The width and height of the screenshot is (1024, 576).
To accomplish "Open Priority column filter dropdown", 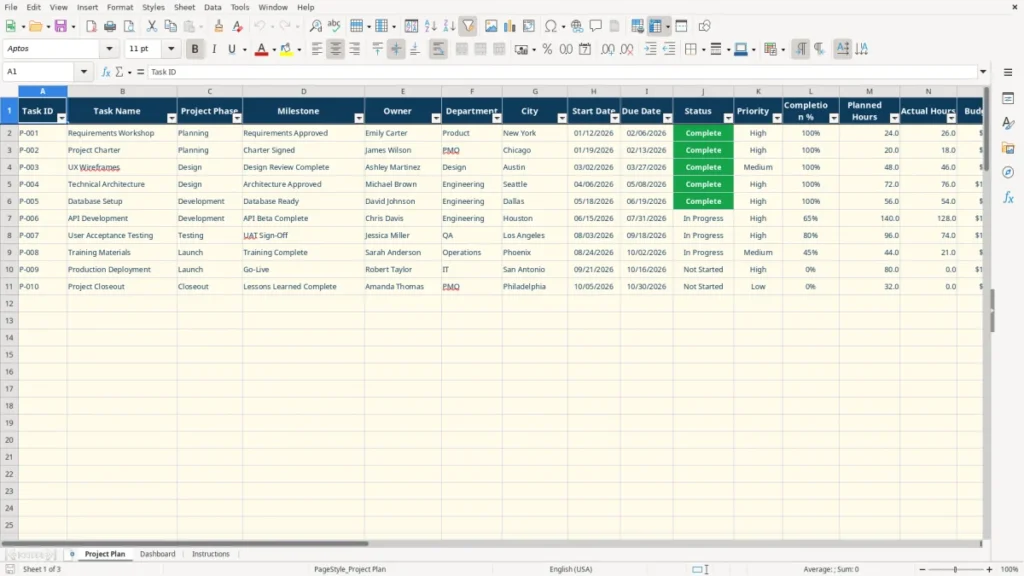I will [x=776, y=118].
